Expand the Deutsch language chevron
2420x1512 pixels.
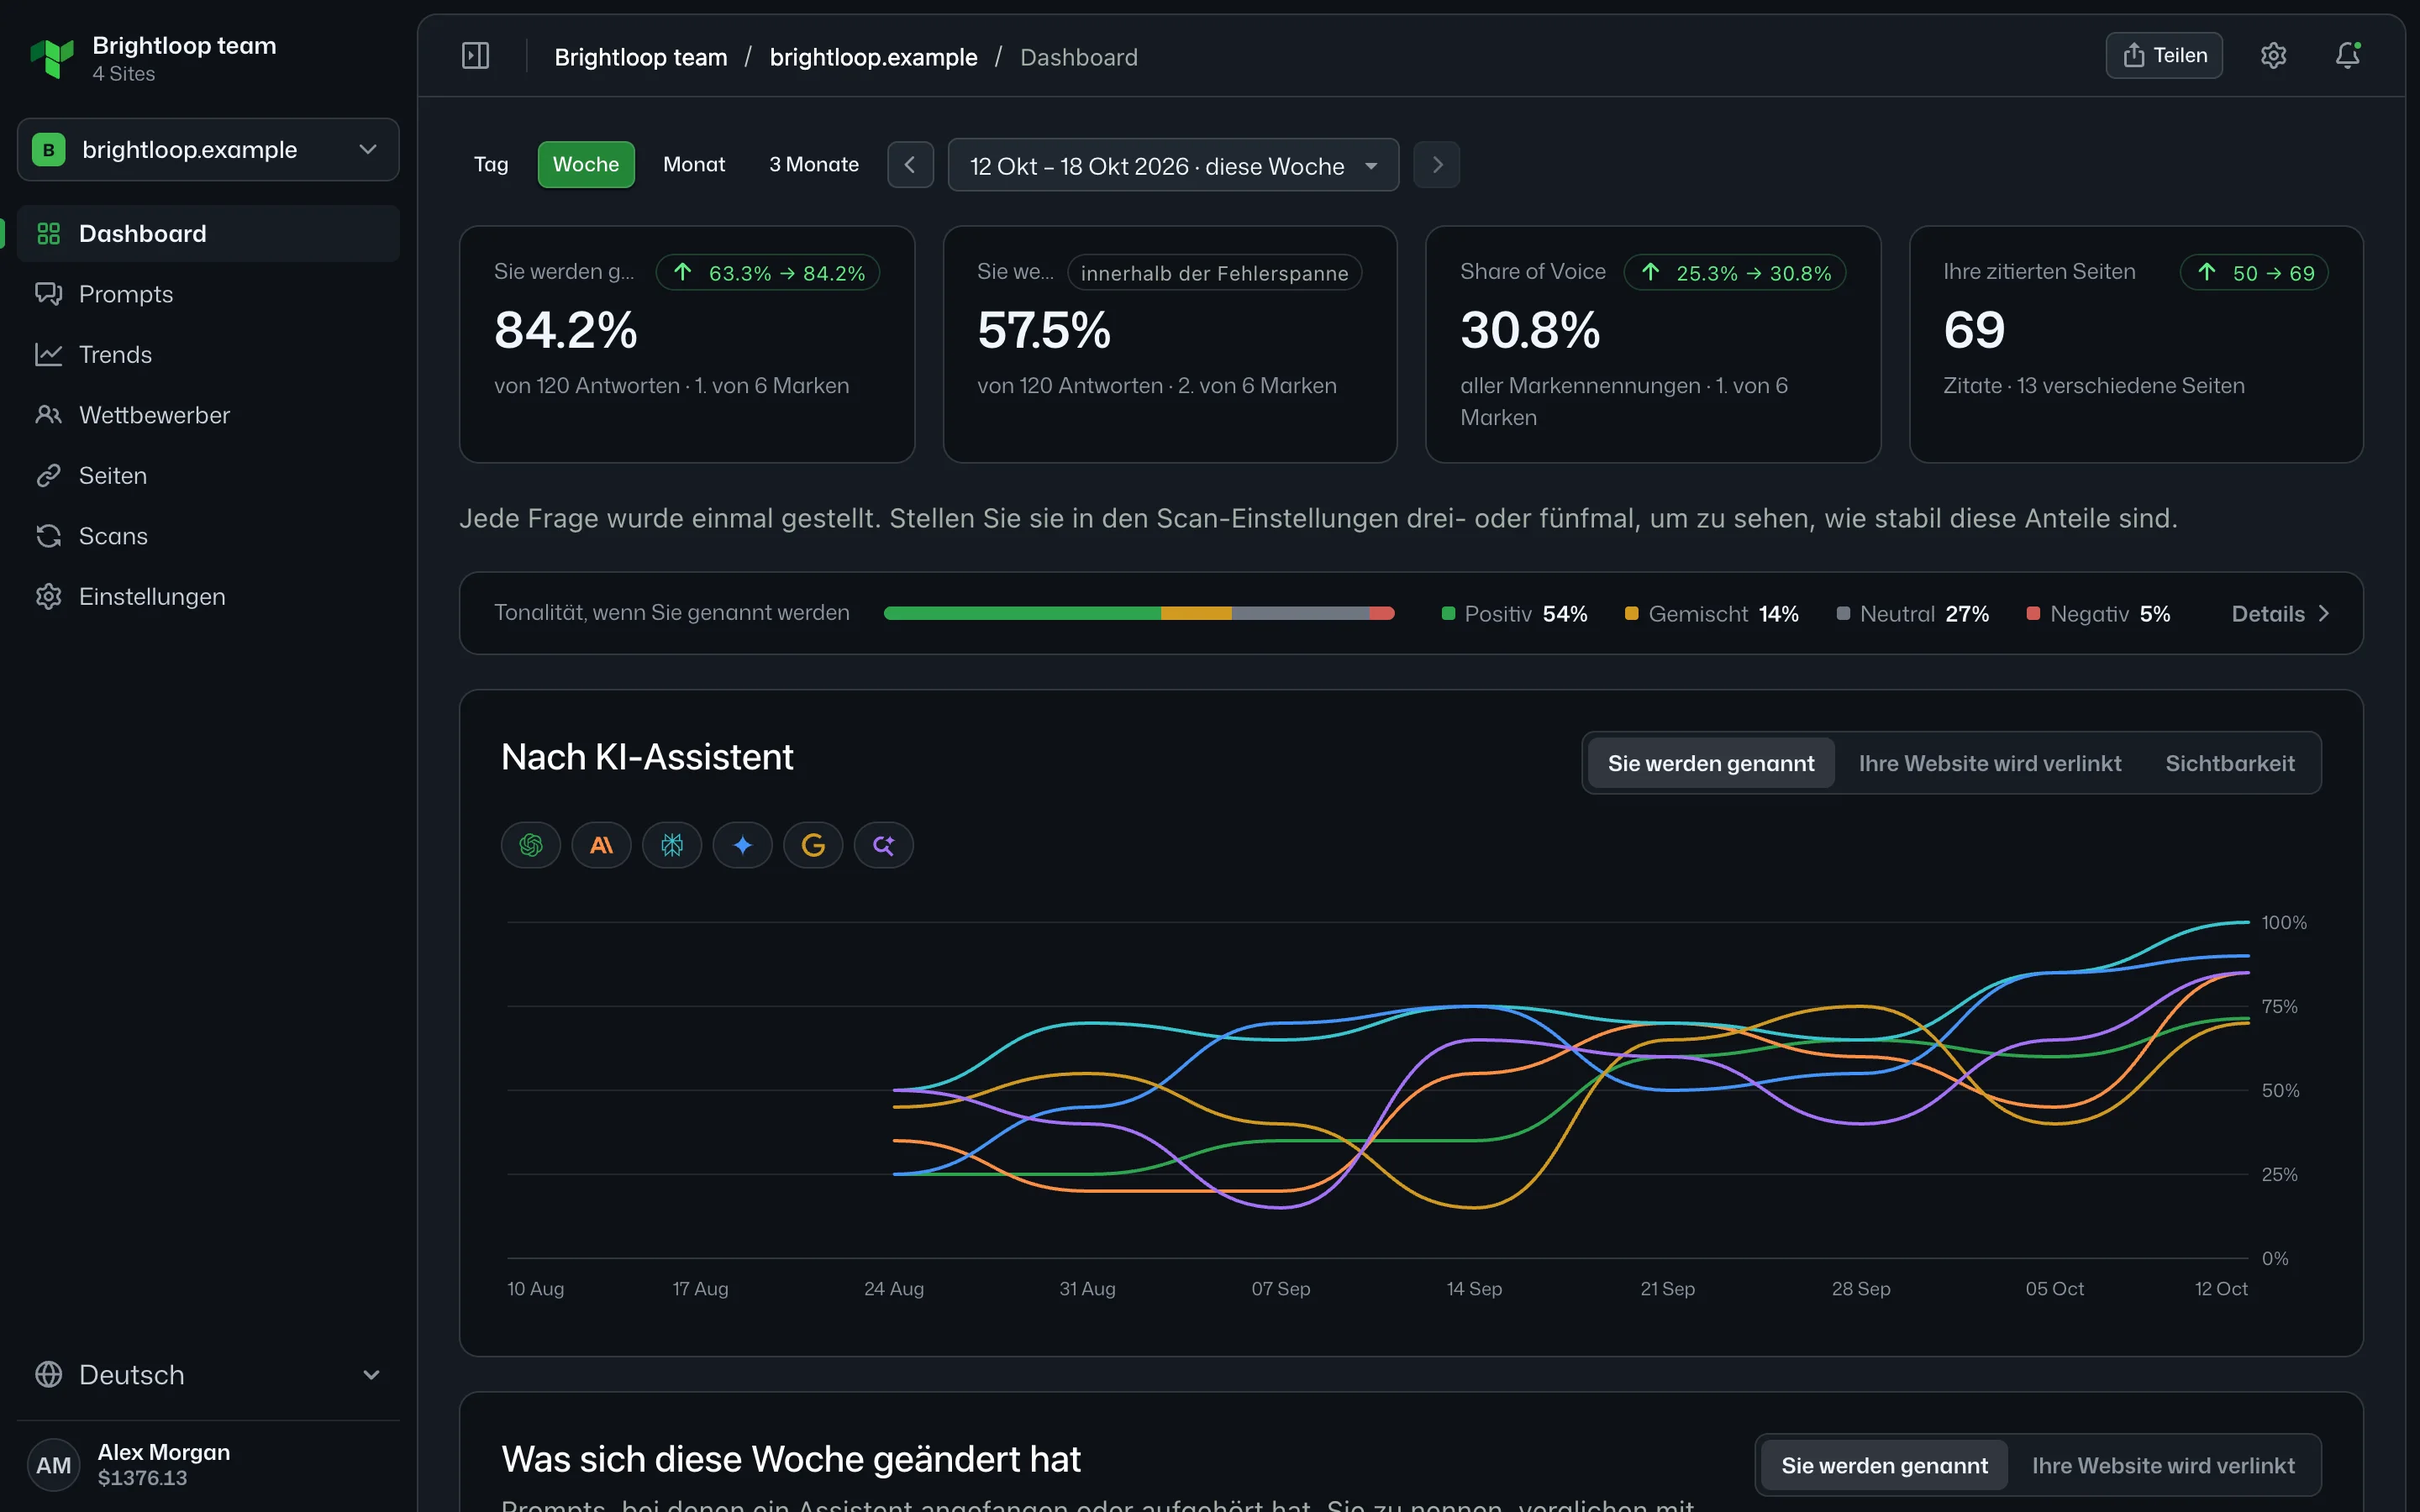[371, 1375]
